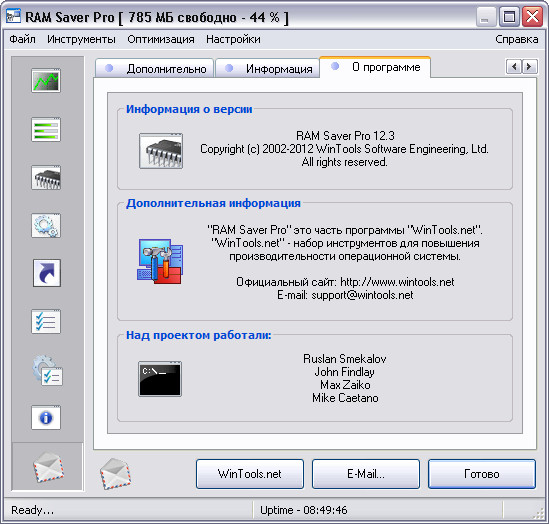Open the Инструменты menu

coord(81,39)
